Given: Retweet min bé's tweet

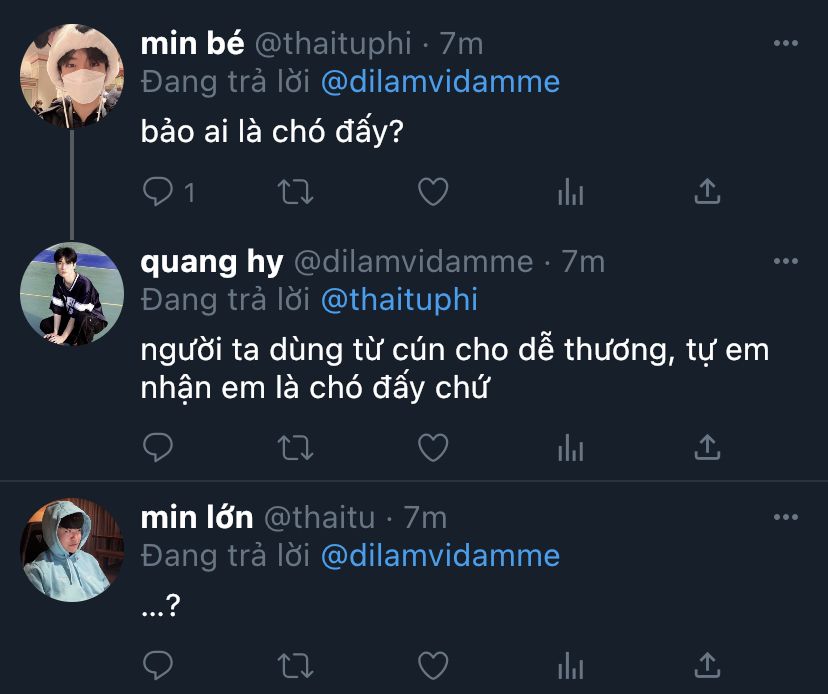Looking at the screenshot, I should point(294,191).
